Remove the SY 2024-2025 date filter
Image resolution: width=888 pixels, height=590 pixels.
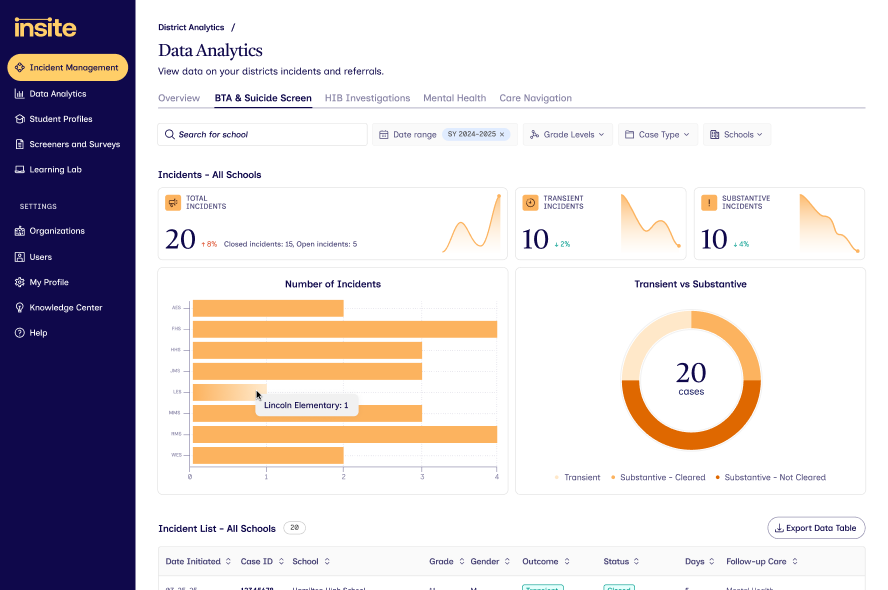click(502, 135)
